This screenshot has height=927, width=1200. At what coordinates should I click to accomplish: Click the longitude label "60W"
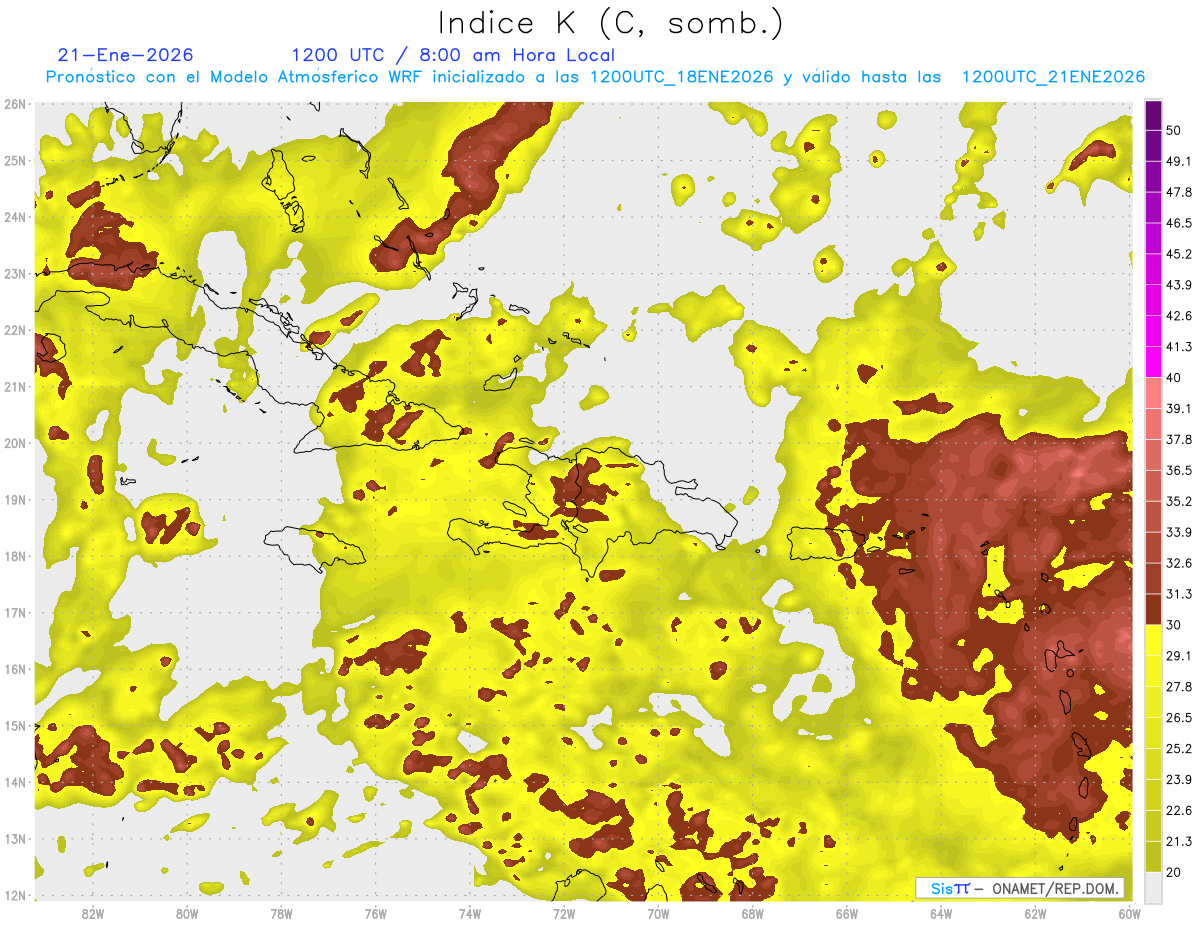[1129, 913]
